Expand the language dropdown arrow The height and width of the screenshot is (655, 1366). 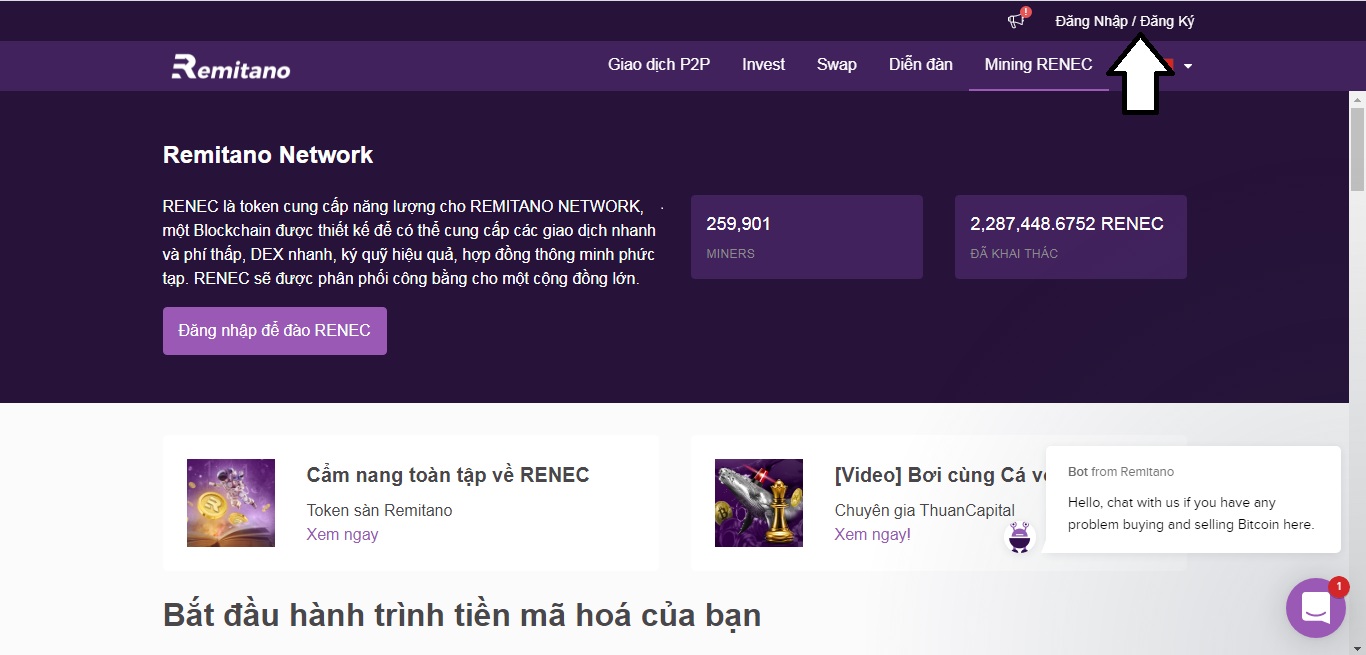1188,66
